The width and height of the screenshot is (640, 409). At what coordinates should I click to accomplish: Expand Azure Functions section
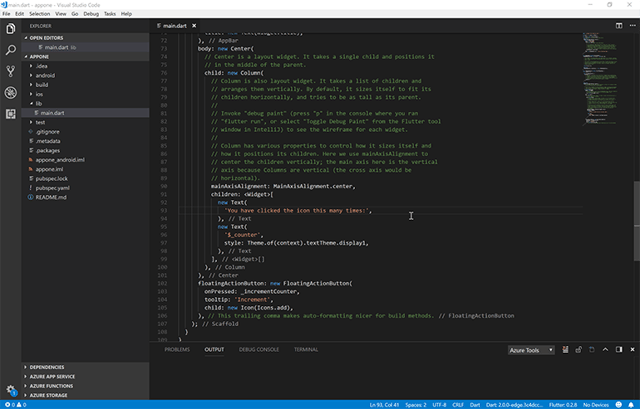pyautogui.click(x=85, y=386)
